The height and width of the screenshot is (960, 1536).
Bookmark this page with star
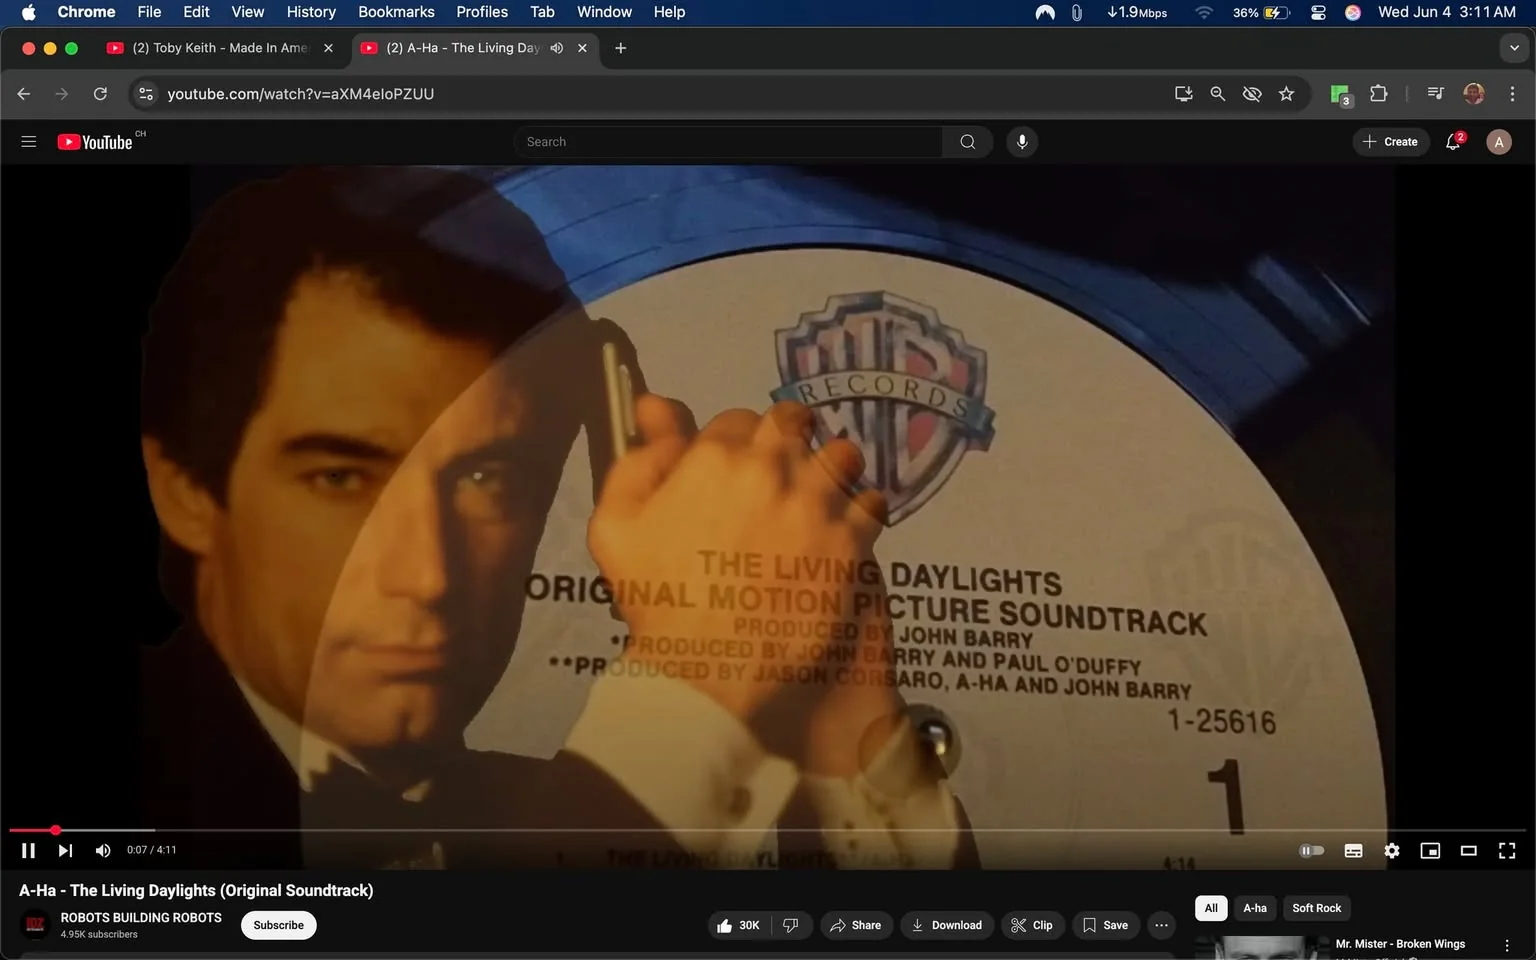(x=1286, y=94)
